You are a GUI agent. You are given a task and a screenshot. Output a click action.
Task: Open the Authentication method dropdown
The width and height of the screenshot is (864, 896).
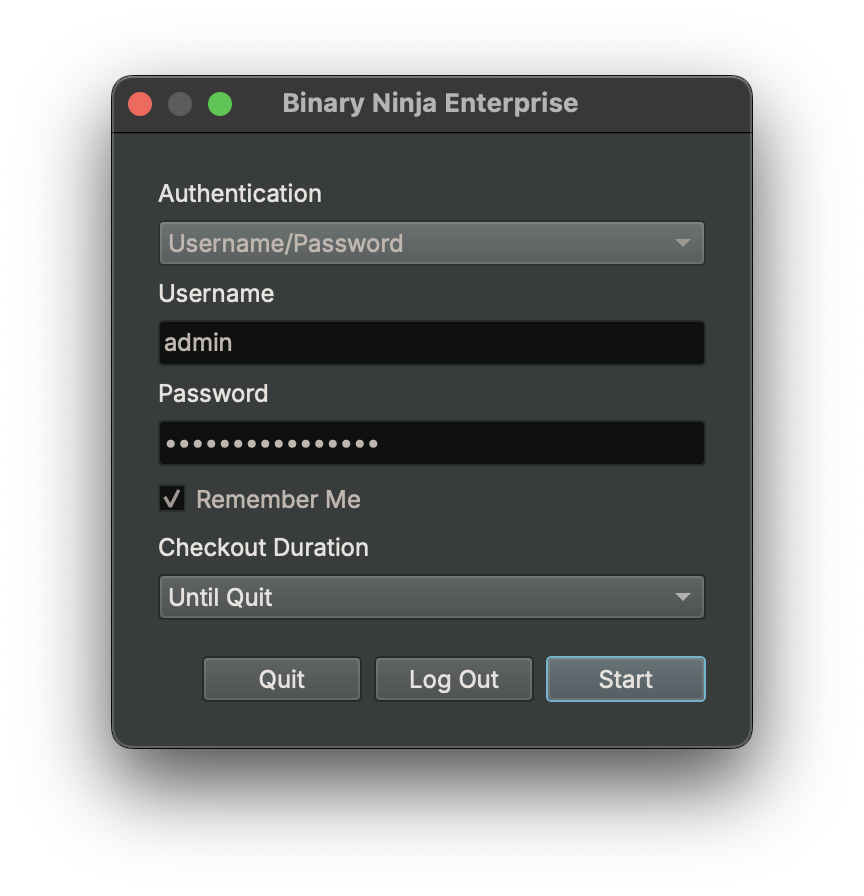[430, 242]
